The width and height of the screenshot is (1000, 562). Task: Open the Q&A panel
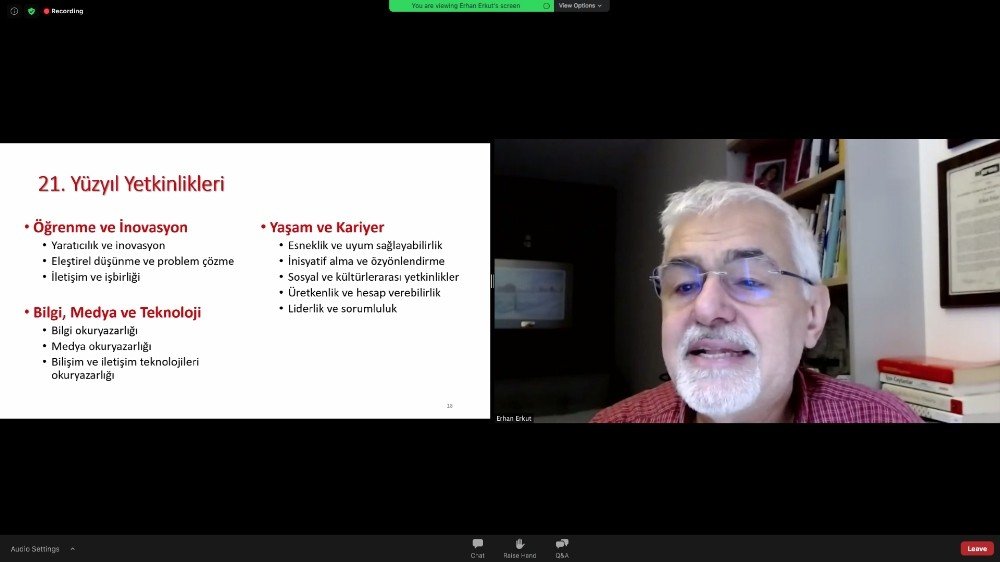(562, 548)
